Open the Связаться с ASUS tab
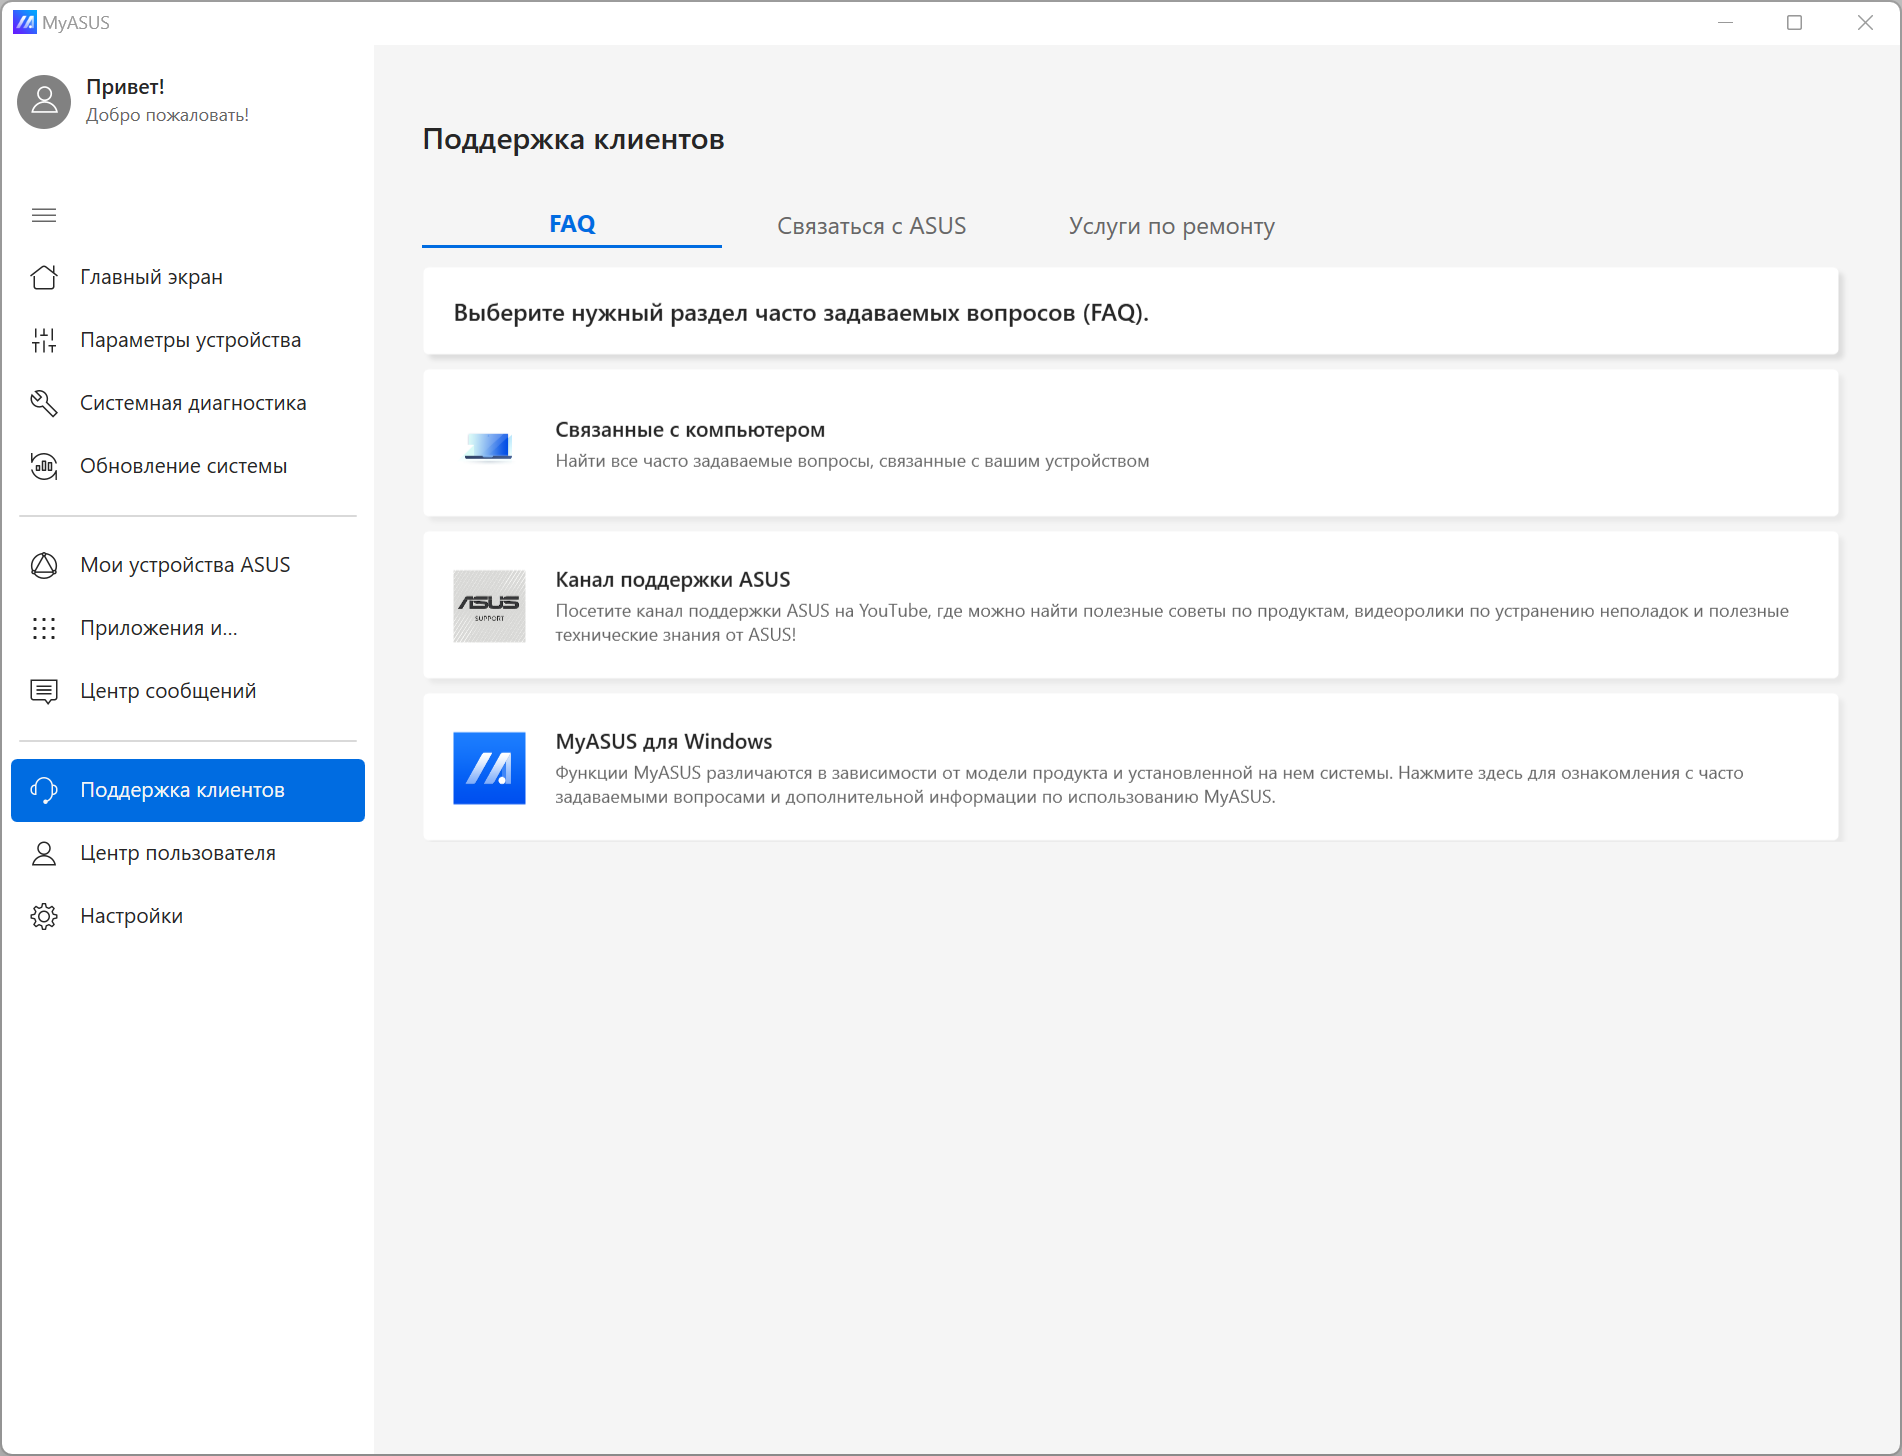The height and width of the screenshot is (1456, 1902). pos(872,226)
